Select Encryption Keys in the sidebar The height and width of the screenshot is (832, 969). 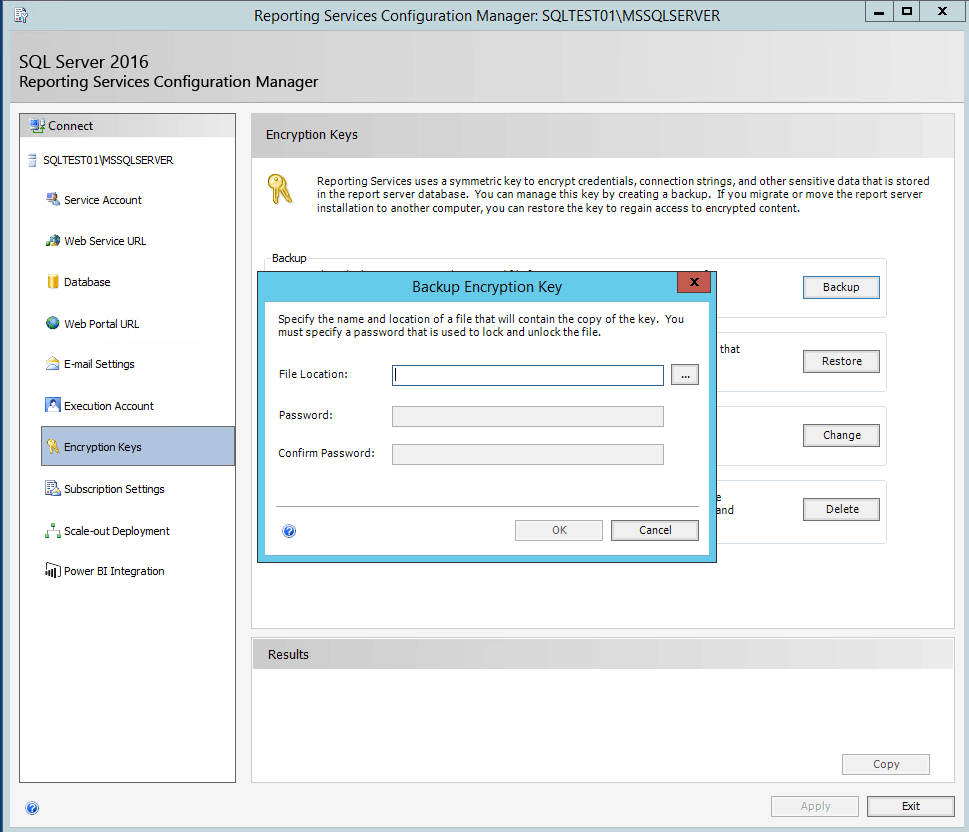coord(138,446)
